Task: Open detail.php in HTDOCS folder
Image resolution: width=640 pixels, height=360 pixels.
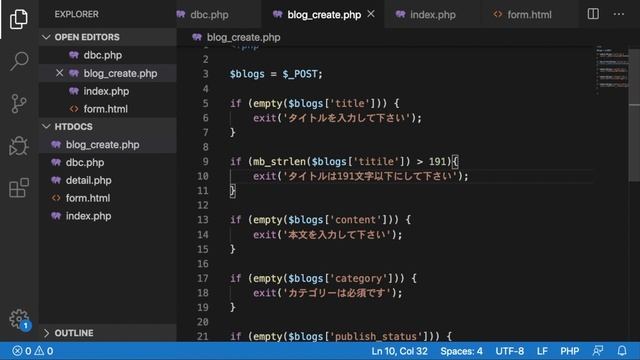Action: click(108, 180)
